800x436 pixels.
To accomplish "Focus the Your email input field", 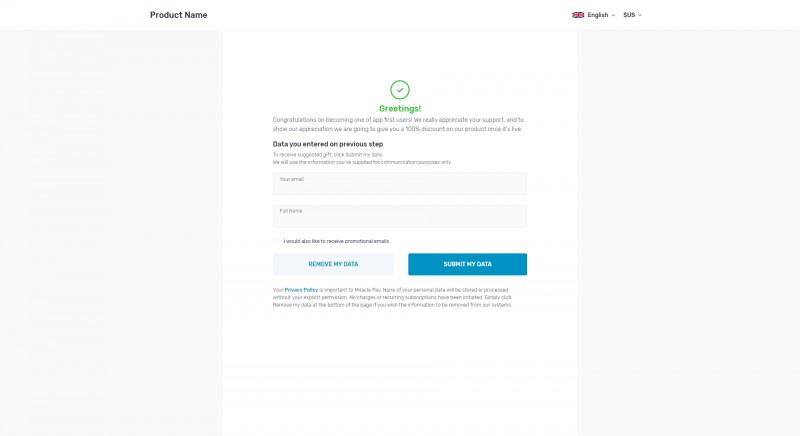I will 400,187.
